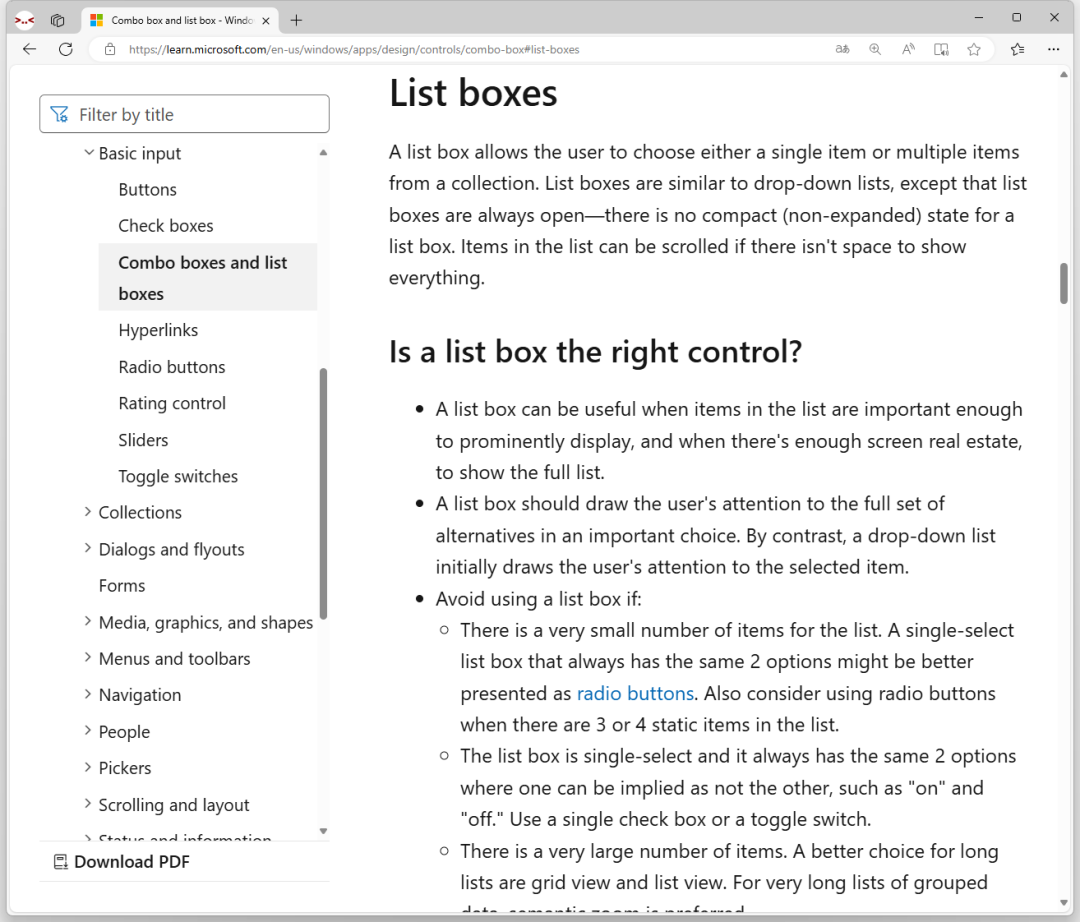
Task: Add this page to favorites star
Action: 973,49
